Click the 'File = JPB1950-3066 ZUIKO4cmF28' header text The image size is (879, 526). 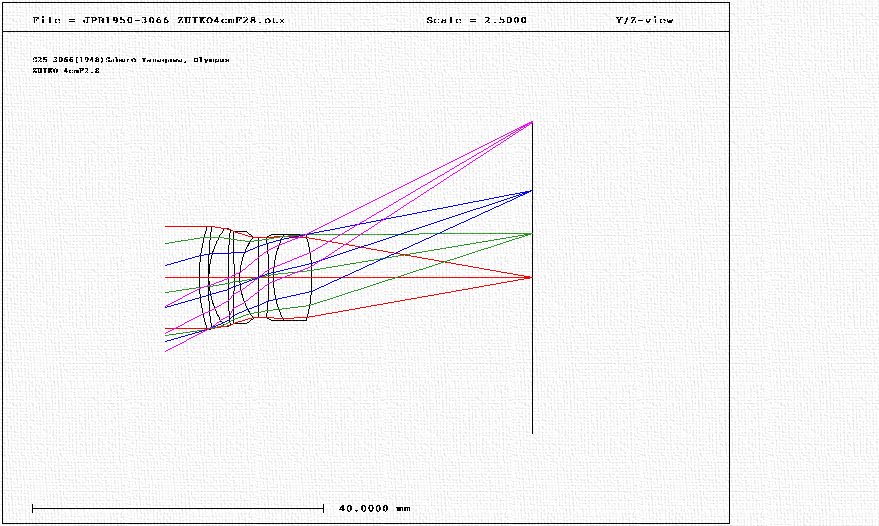[x=159, y=20]
